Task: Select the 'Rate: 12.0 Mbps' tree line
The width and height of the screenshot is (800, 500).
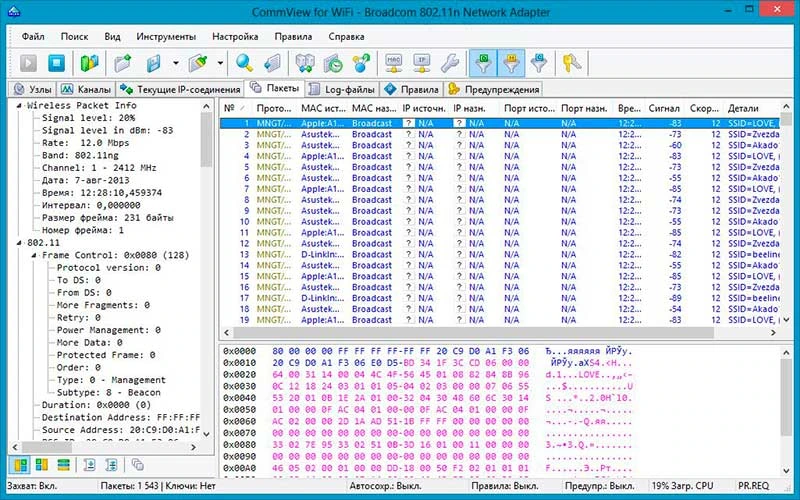Action: click(x=85, y=143)
